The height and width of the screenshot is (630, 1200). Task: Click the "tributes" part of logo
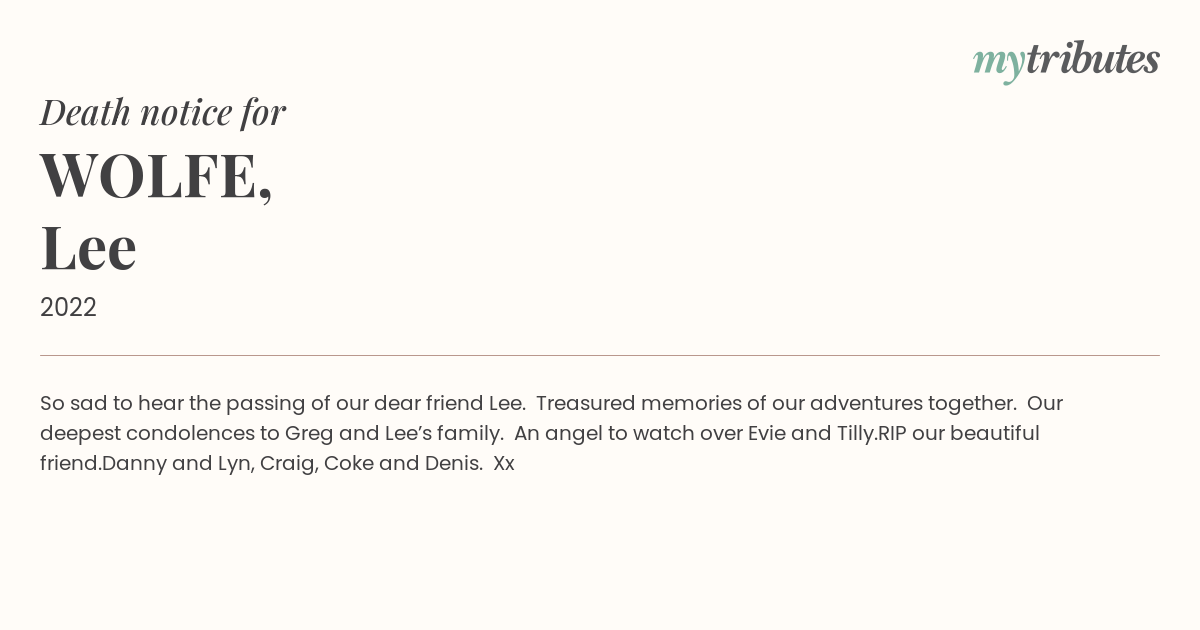click(1093, 59)
